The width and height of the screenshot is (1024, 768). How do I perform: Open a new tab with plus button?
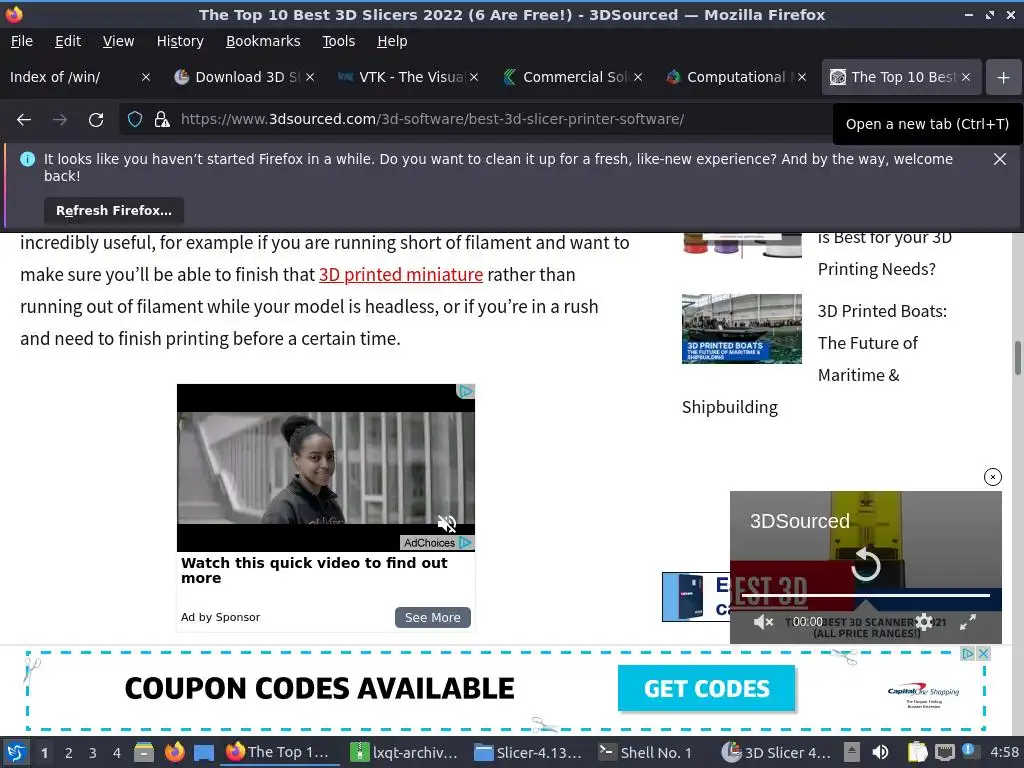point(1003,77)
